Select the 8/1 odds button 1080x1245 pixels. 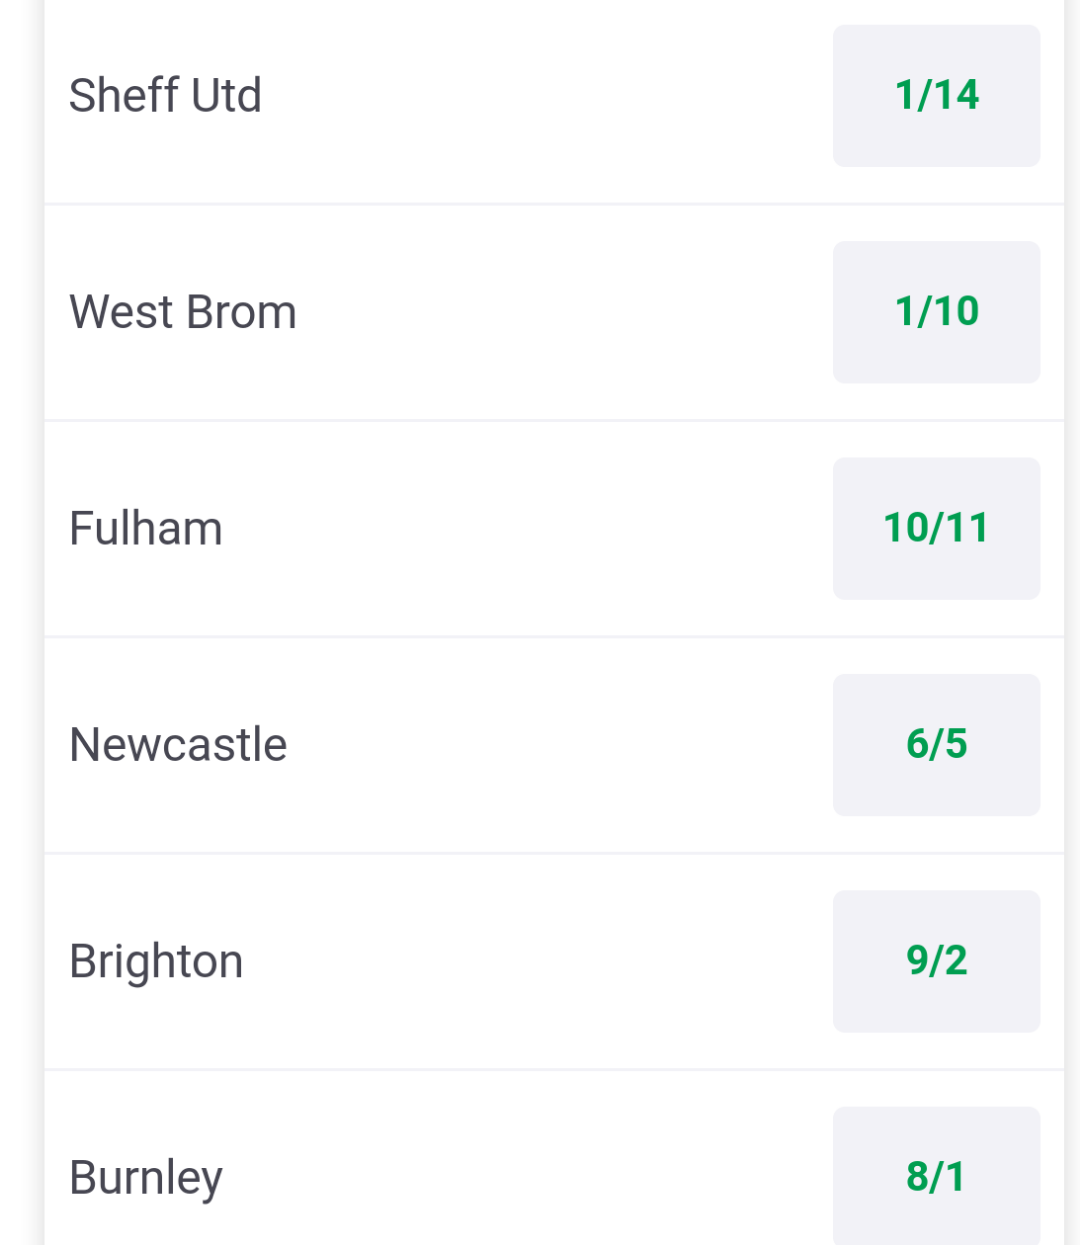936,1176
